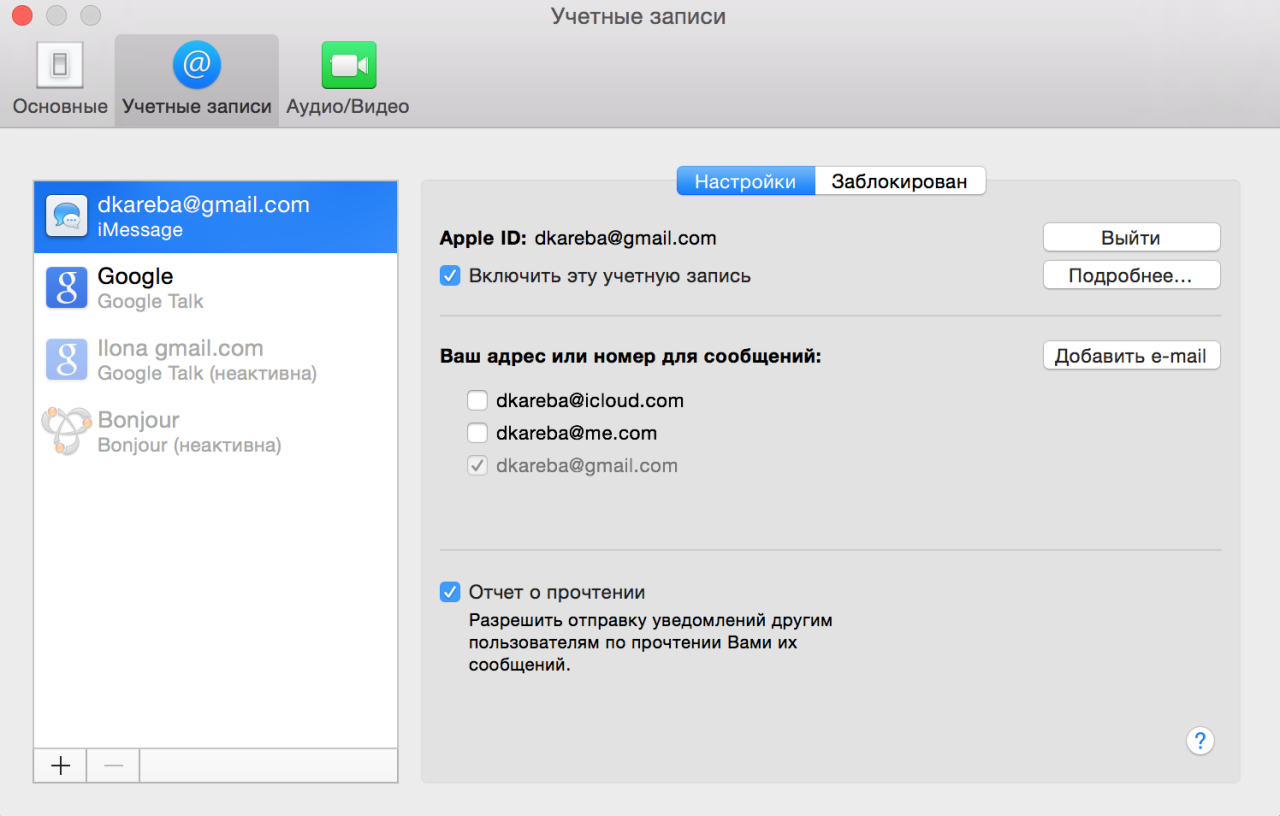Click the Добавить e-mail button
The image size is (1280, 816).
[1131, 356]
